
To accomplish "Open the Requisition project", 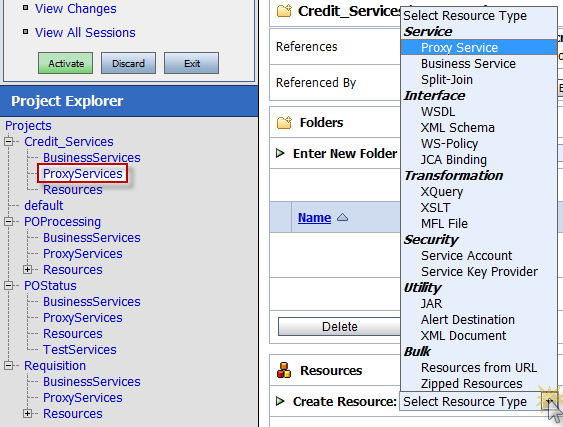I will (55, 366).
